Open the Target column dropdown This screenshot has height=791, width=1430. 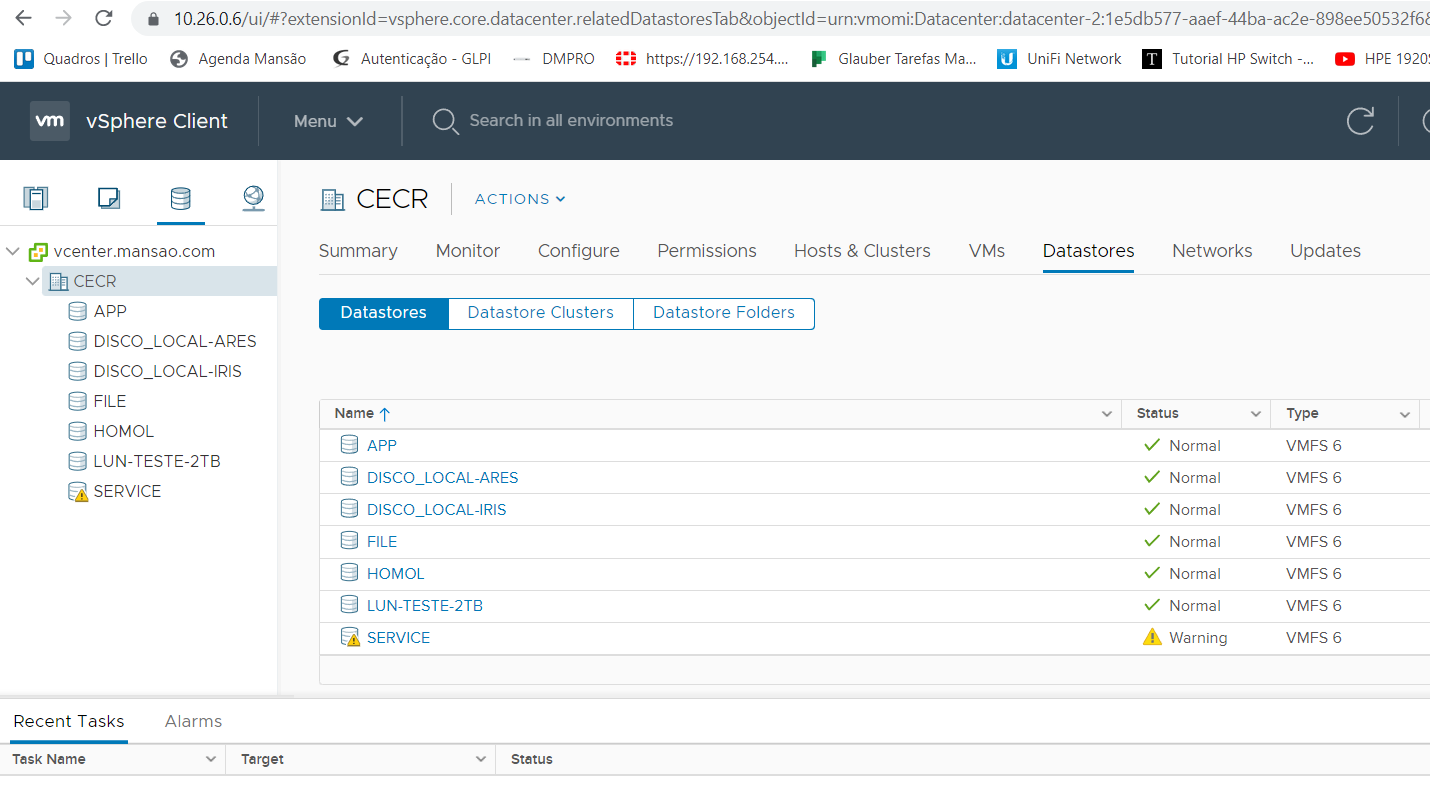pyautogui.click(x=480, y=760)
